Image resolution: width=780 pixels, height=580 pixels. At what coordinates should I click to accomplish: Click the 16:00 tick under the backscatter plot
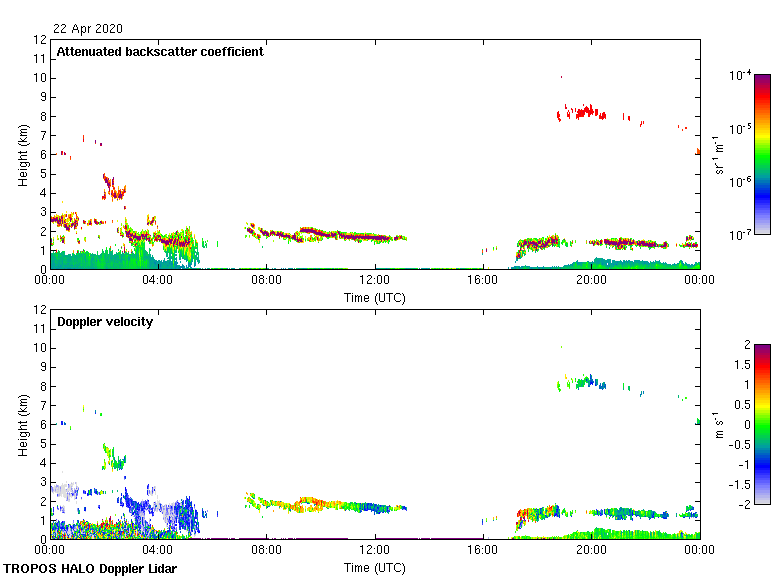pyautogui.click(x=483, y=282)
